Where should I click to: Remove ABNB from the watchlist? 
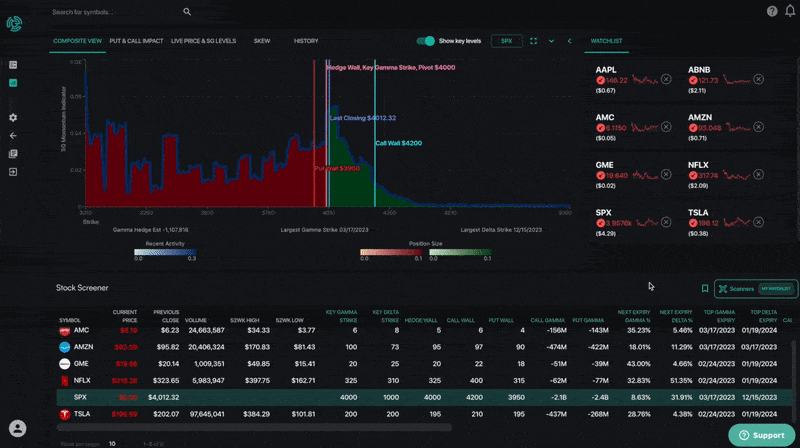759,79
